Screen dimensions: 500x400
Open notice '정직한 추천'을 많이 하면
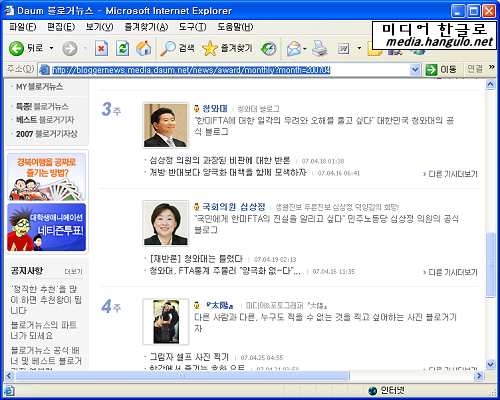click(46, 300)
